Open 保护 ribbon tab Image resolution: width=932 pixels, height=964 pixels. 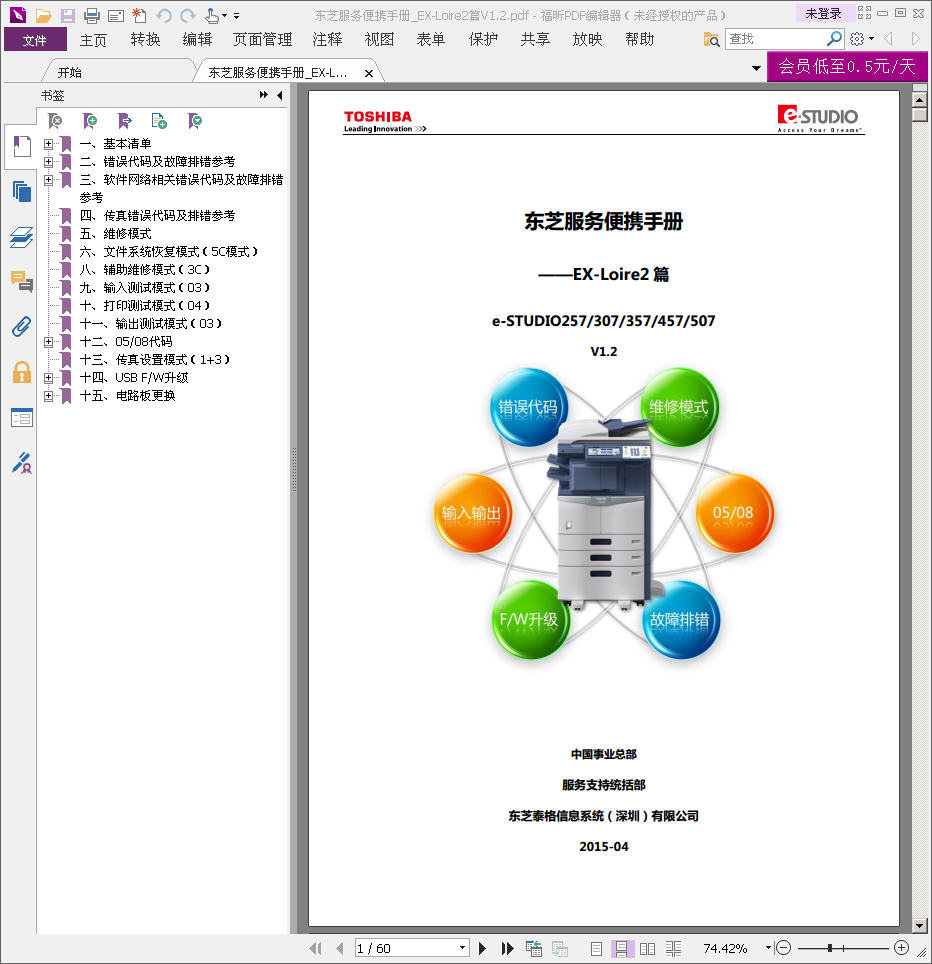tap(483, 39)
